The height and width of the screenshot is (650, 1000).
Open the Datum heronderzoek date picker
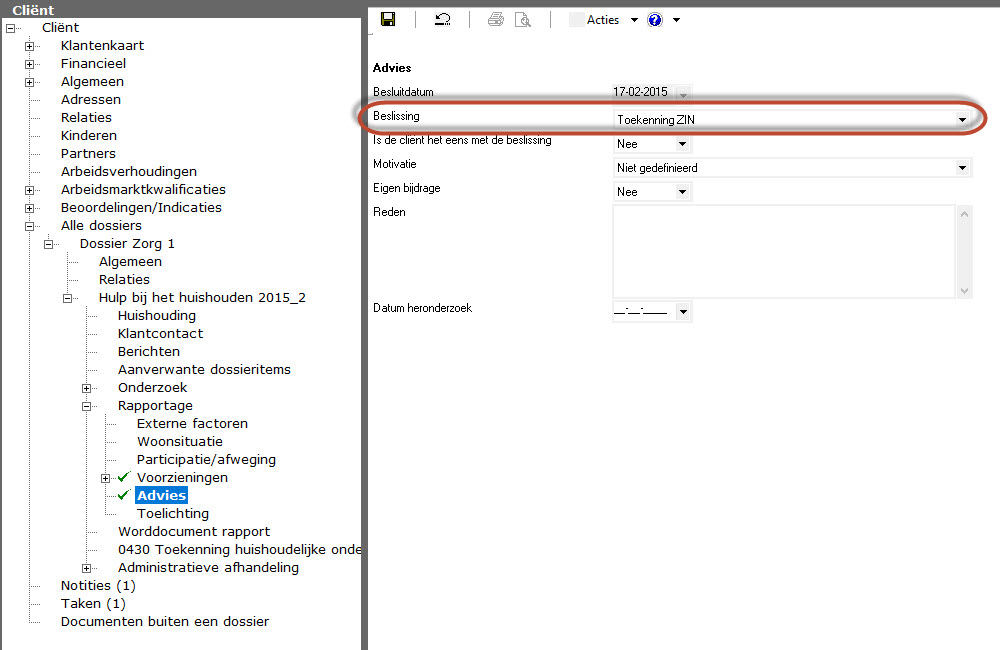(x=683, y=312)
